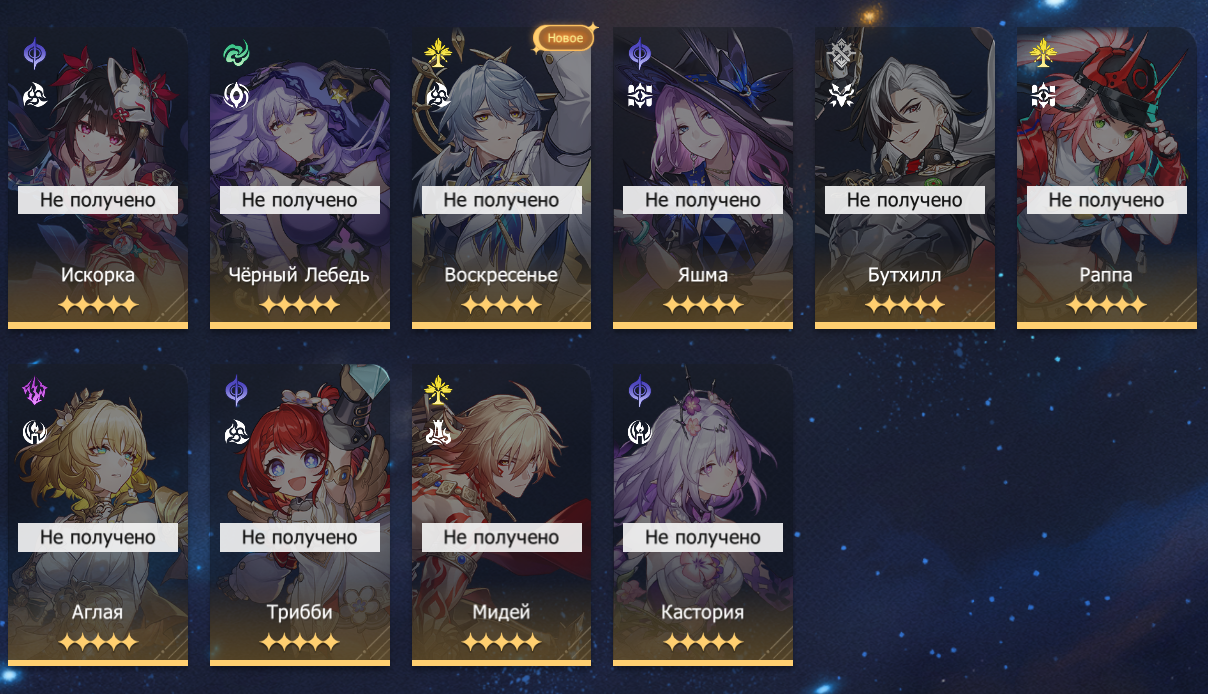Screen dimensions: 1208x694
Task: Click the Physical element icon on Бутхилл's card
Action: click(x=842, y=54)
